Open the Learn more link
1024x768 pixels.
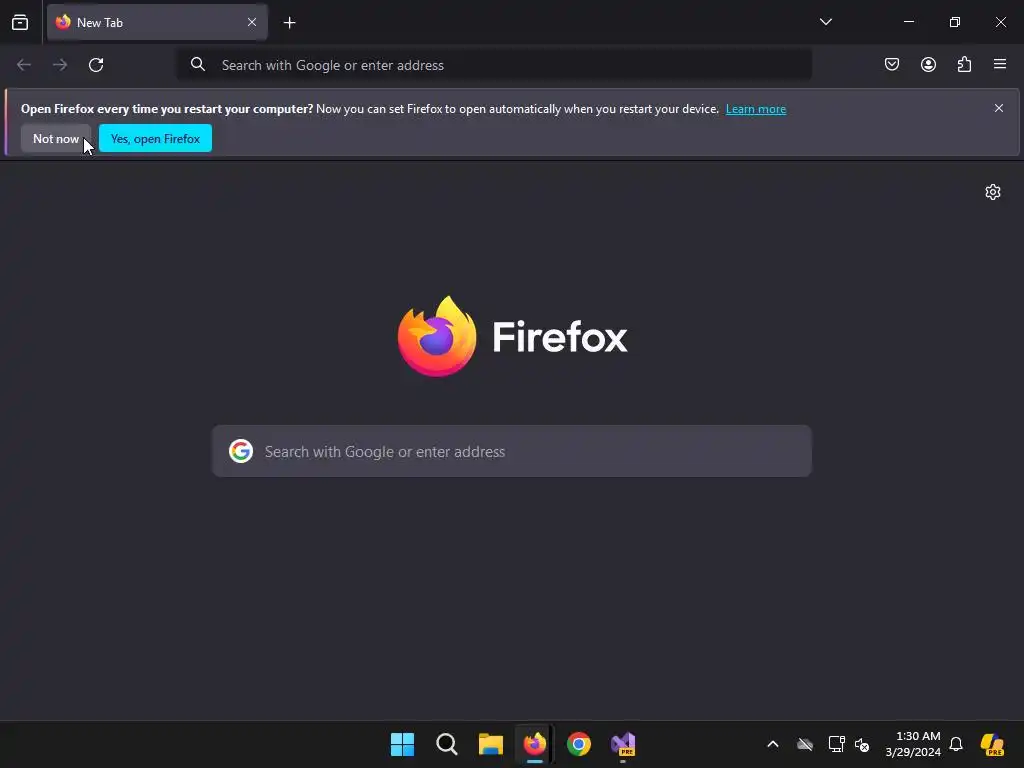click(x=756, y=109)
